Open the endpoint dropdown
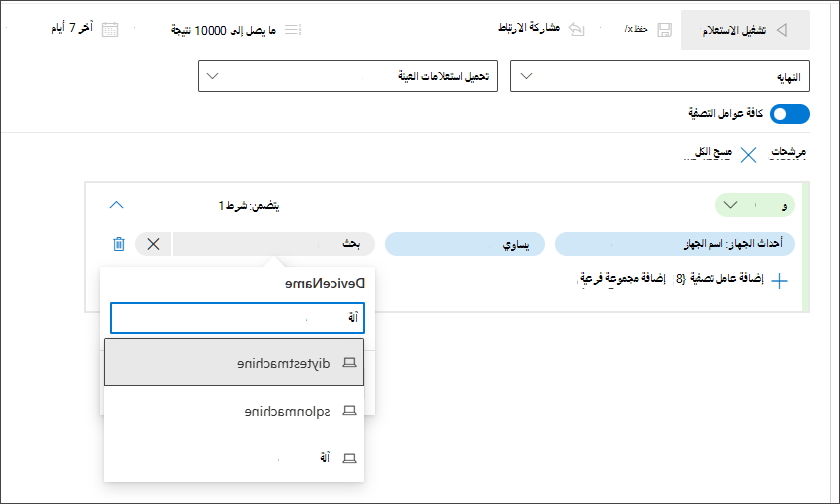The image size is (840, 504). tap(659, 76)
